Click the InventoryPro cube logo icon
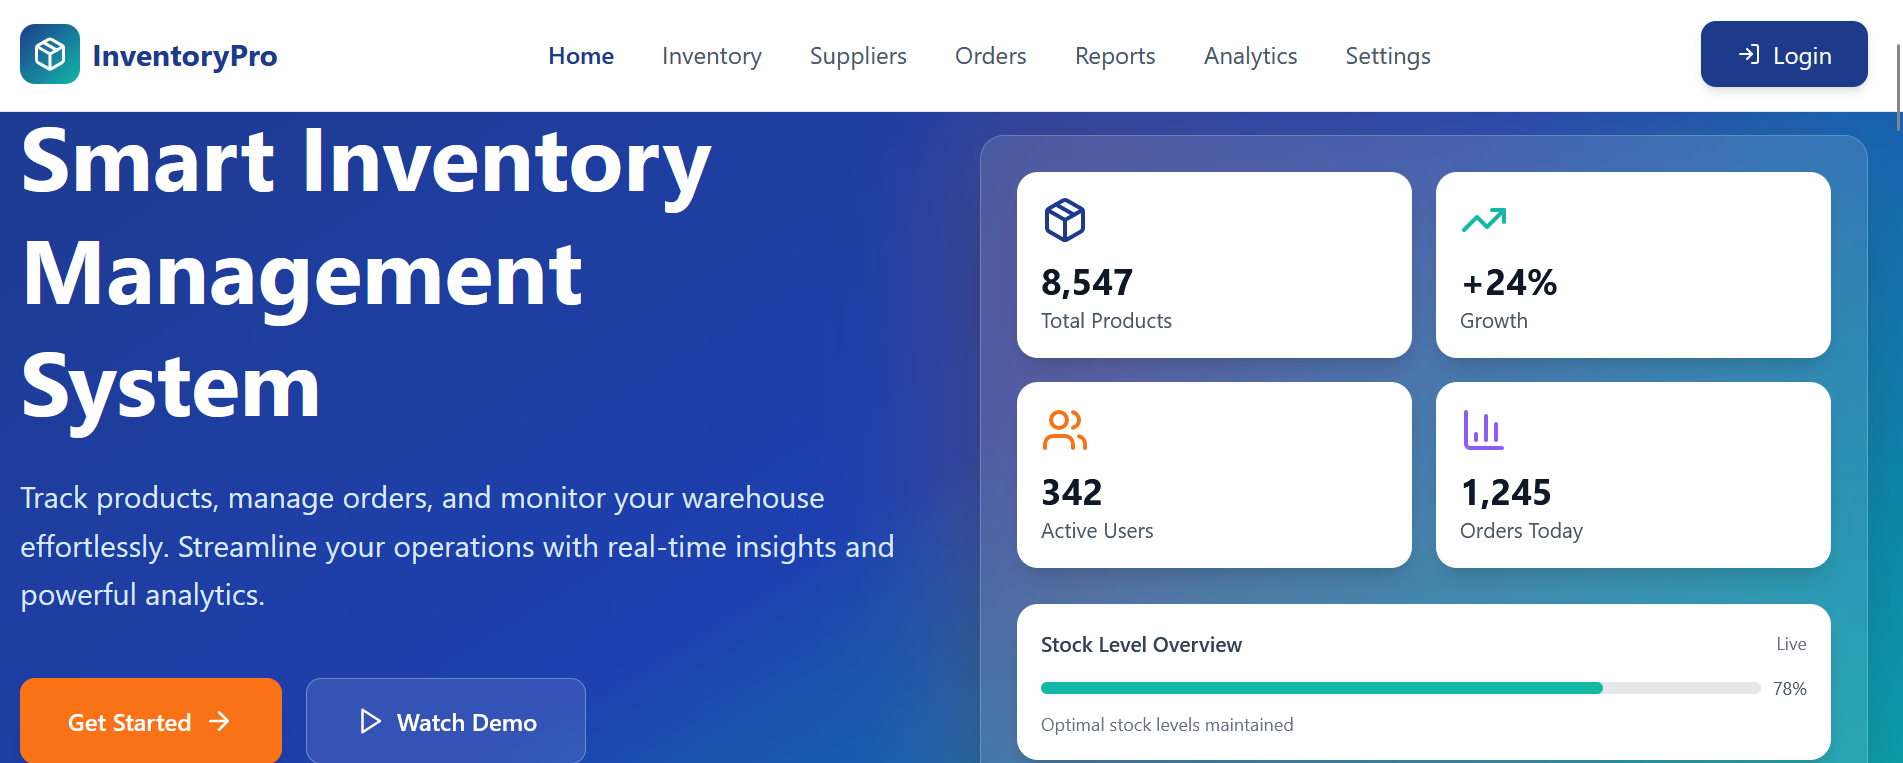Screen dimensions: 1903x763 50,54
